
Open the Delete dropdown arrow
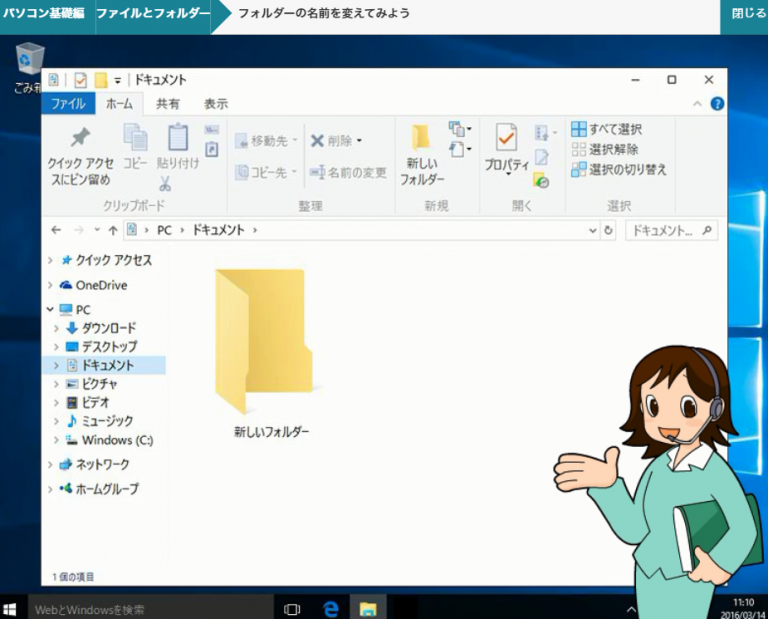(x=359, y=141)
